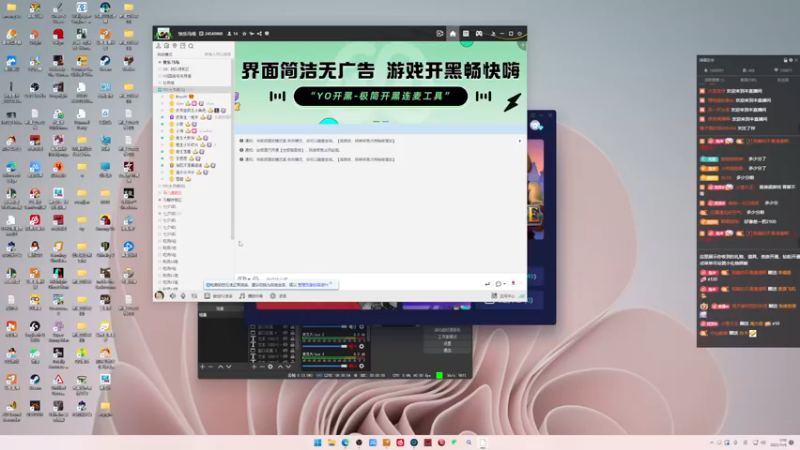The width and height of the screenshot is (800, 450).
Task: Click the user avatar in YY bottom-left corner
Action: click(x=159, y=296)
